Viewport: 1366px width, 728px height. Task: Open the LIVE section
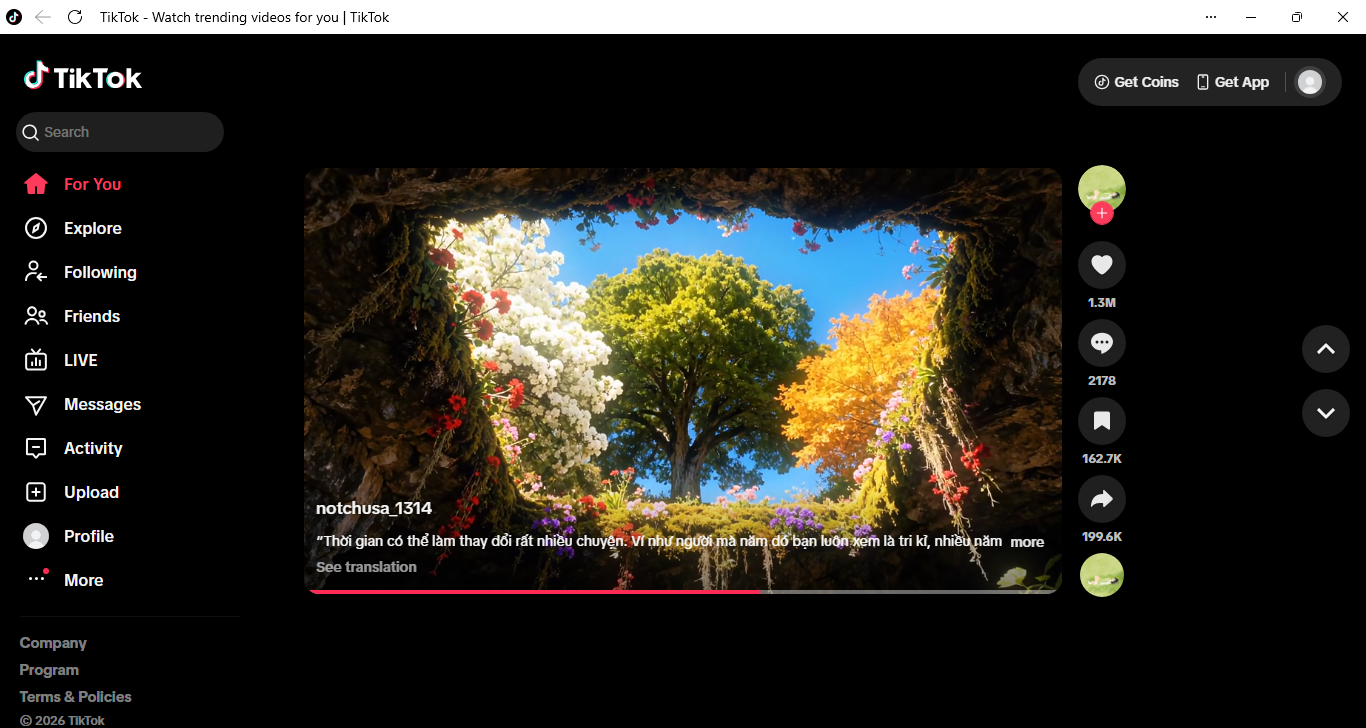[80, 360]
